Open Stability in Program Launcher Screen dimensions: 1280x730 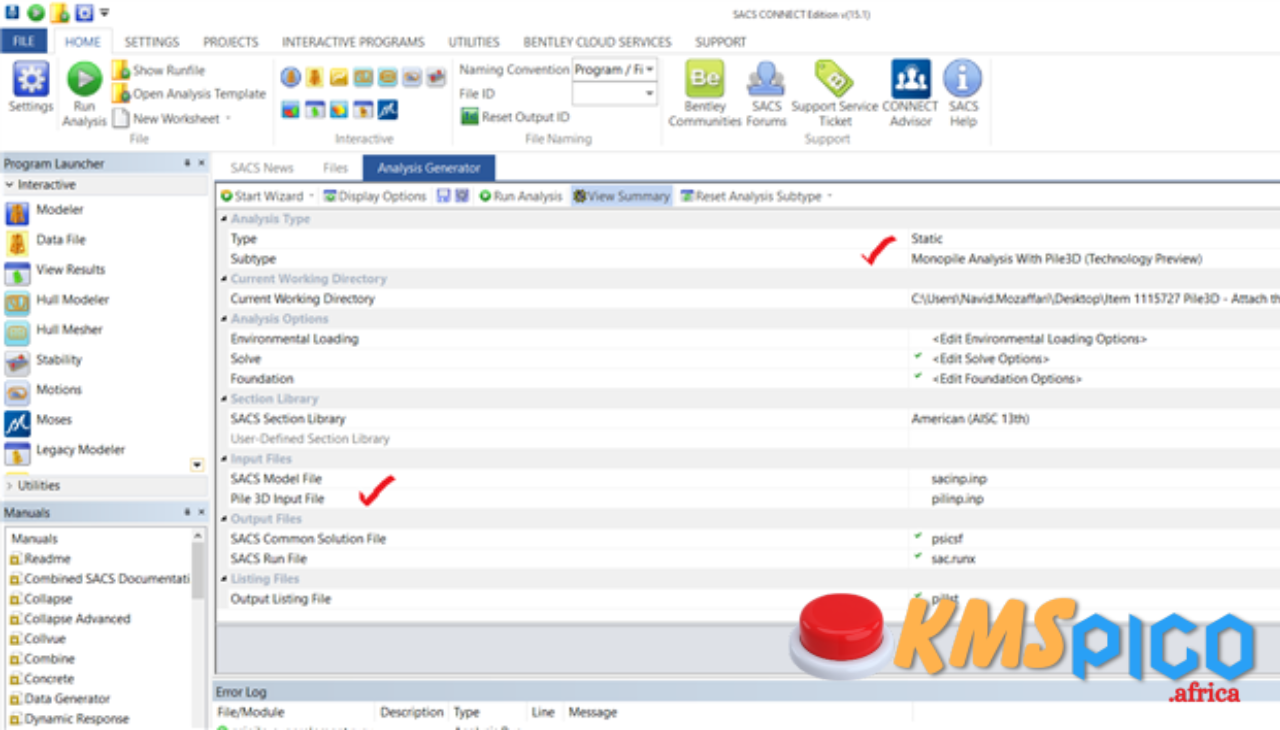coord(45,361)
